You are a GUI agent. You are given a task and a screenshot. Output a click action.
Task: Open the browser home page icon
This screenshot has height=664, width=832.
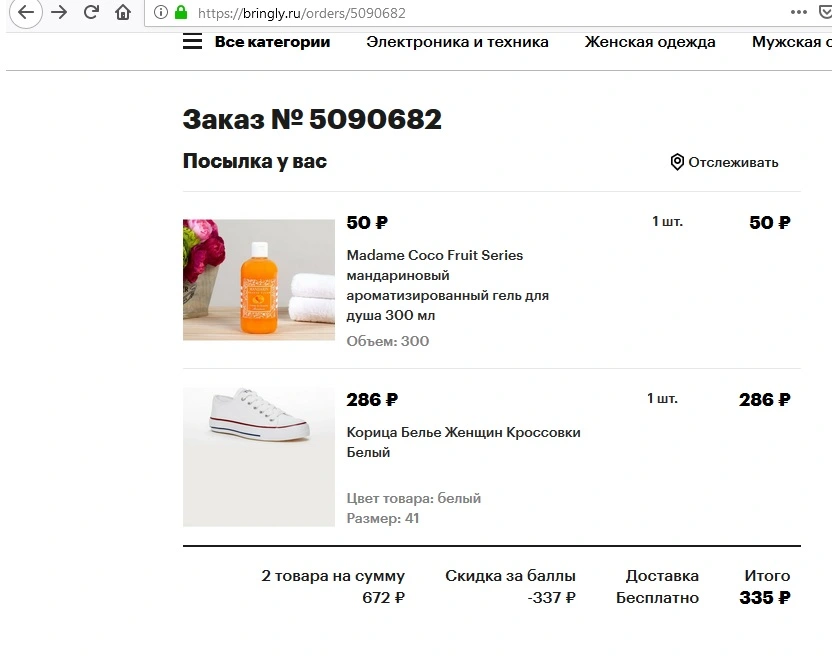123,12
